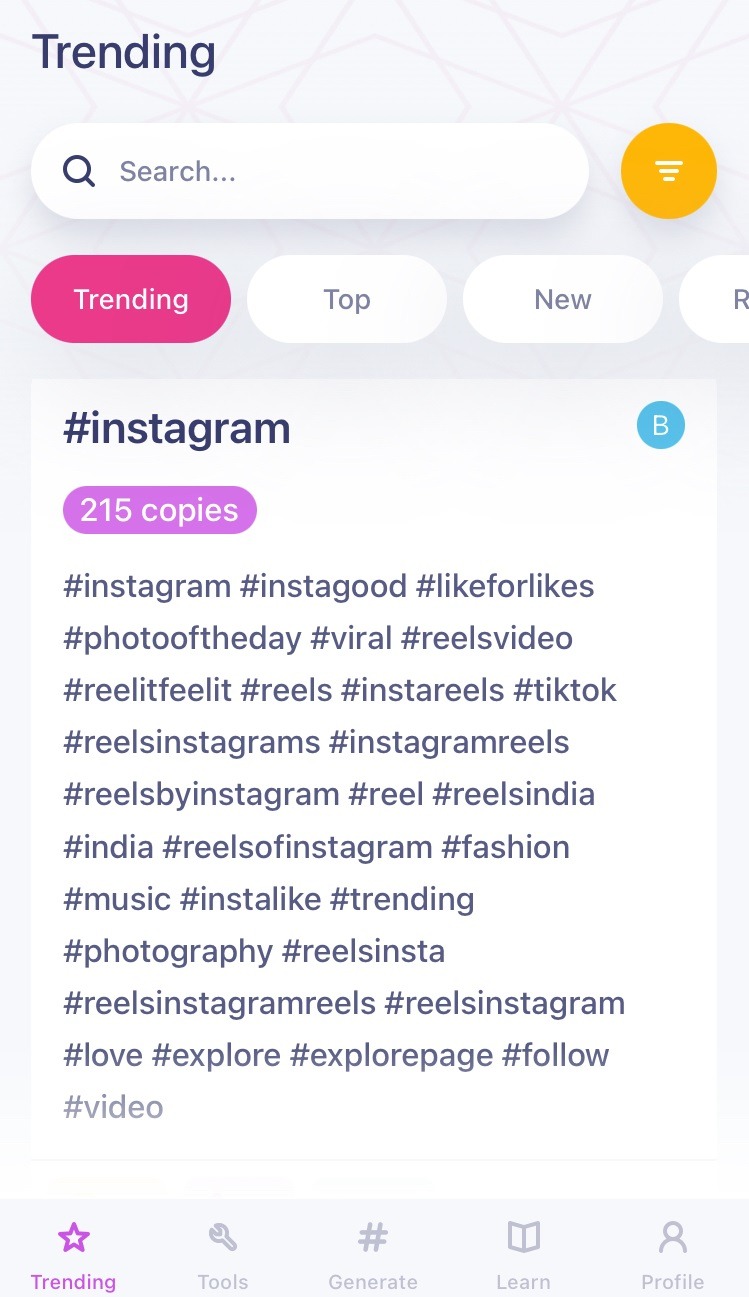Go to Profile via the person icon

click(x=672, y=1237)
